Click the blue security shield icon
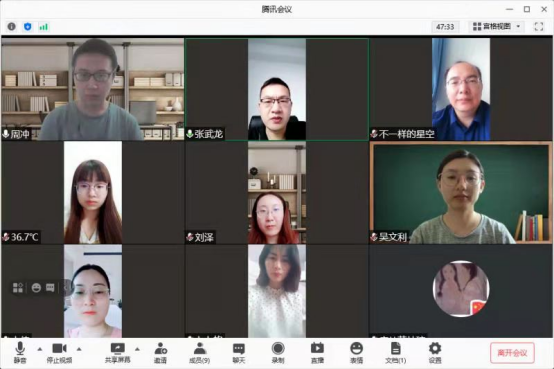Image resolution: width=554 pixels, height=369 pixels. (x=28, y=27)
